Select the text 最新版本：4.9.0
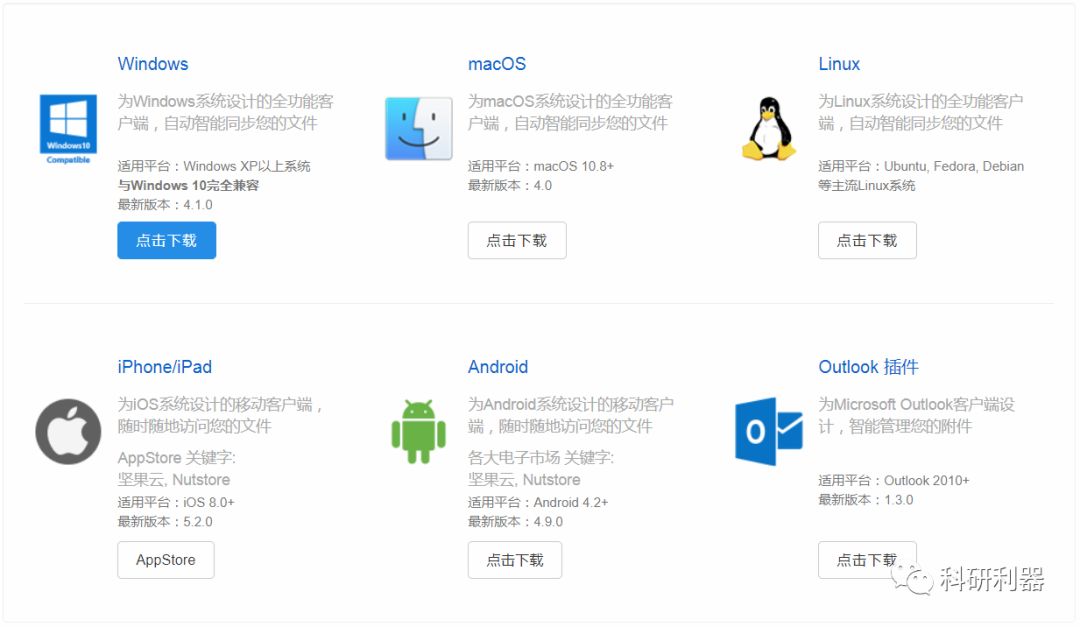The width and height of the screenshot is (1080, 627). point(515,522)
